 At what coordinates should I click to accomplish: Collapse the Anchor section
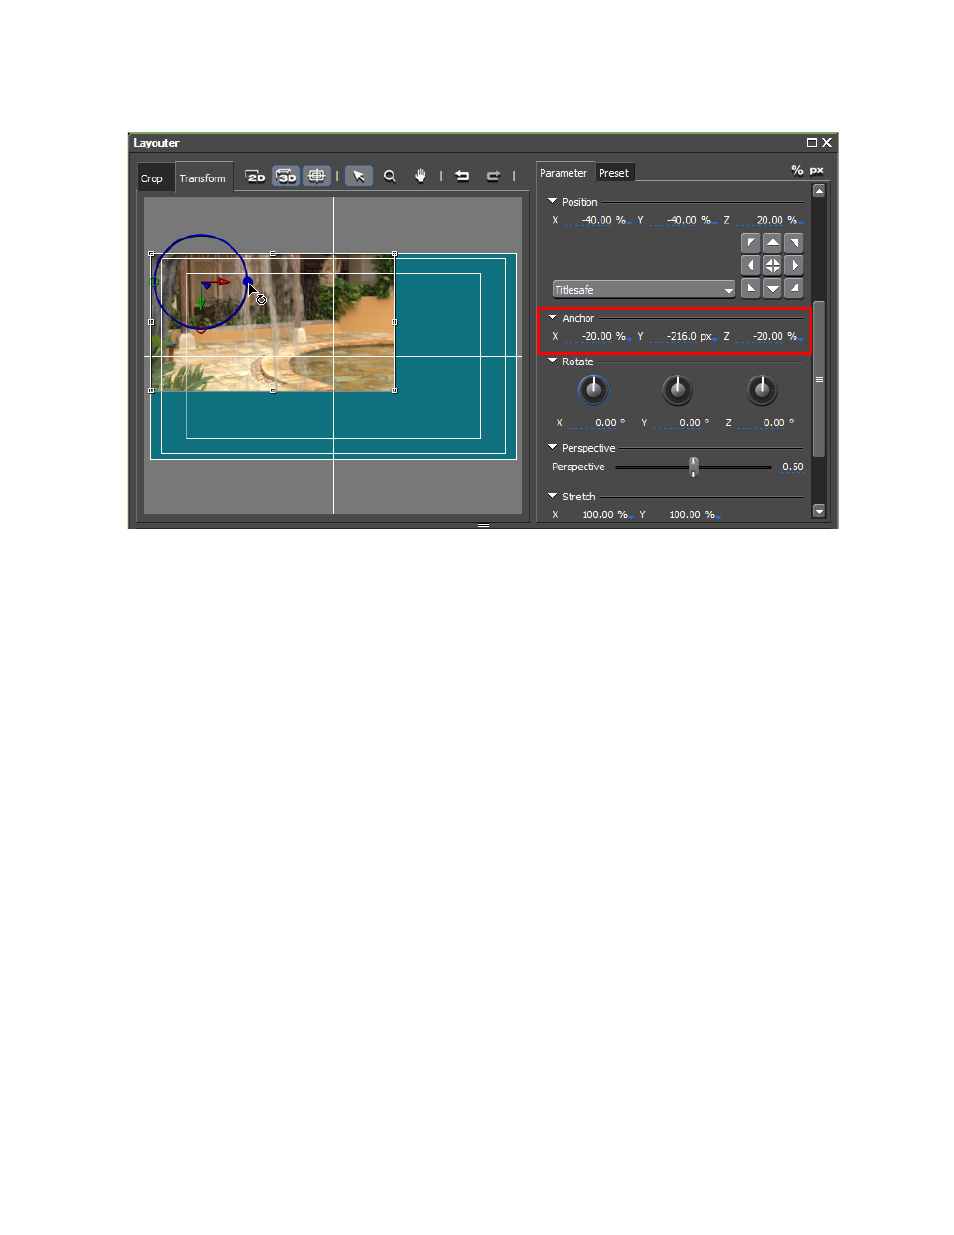point(553,318)
